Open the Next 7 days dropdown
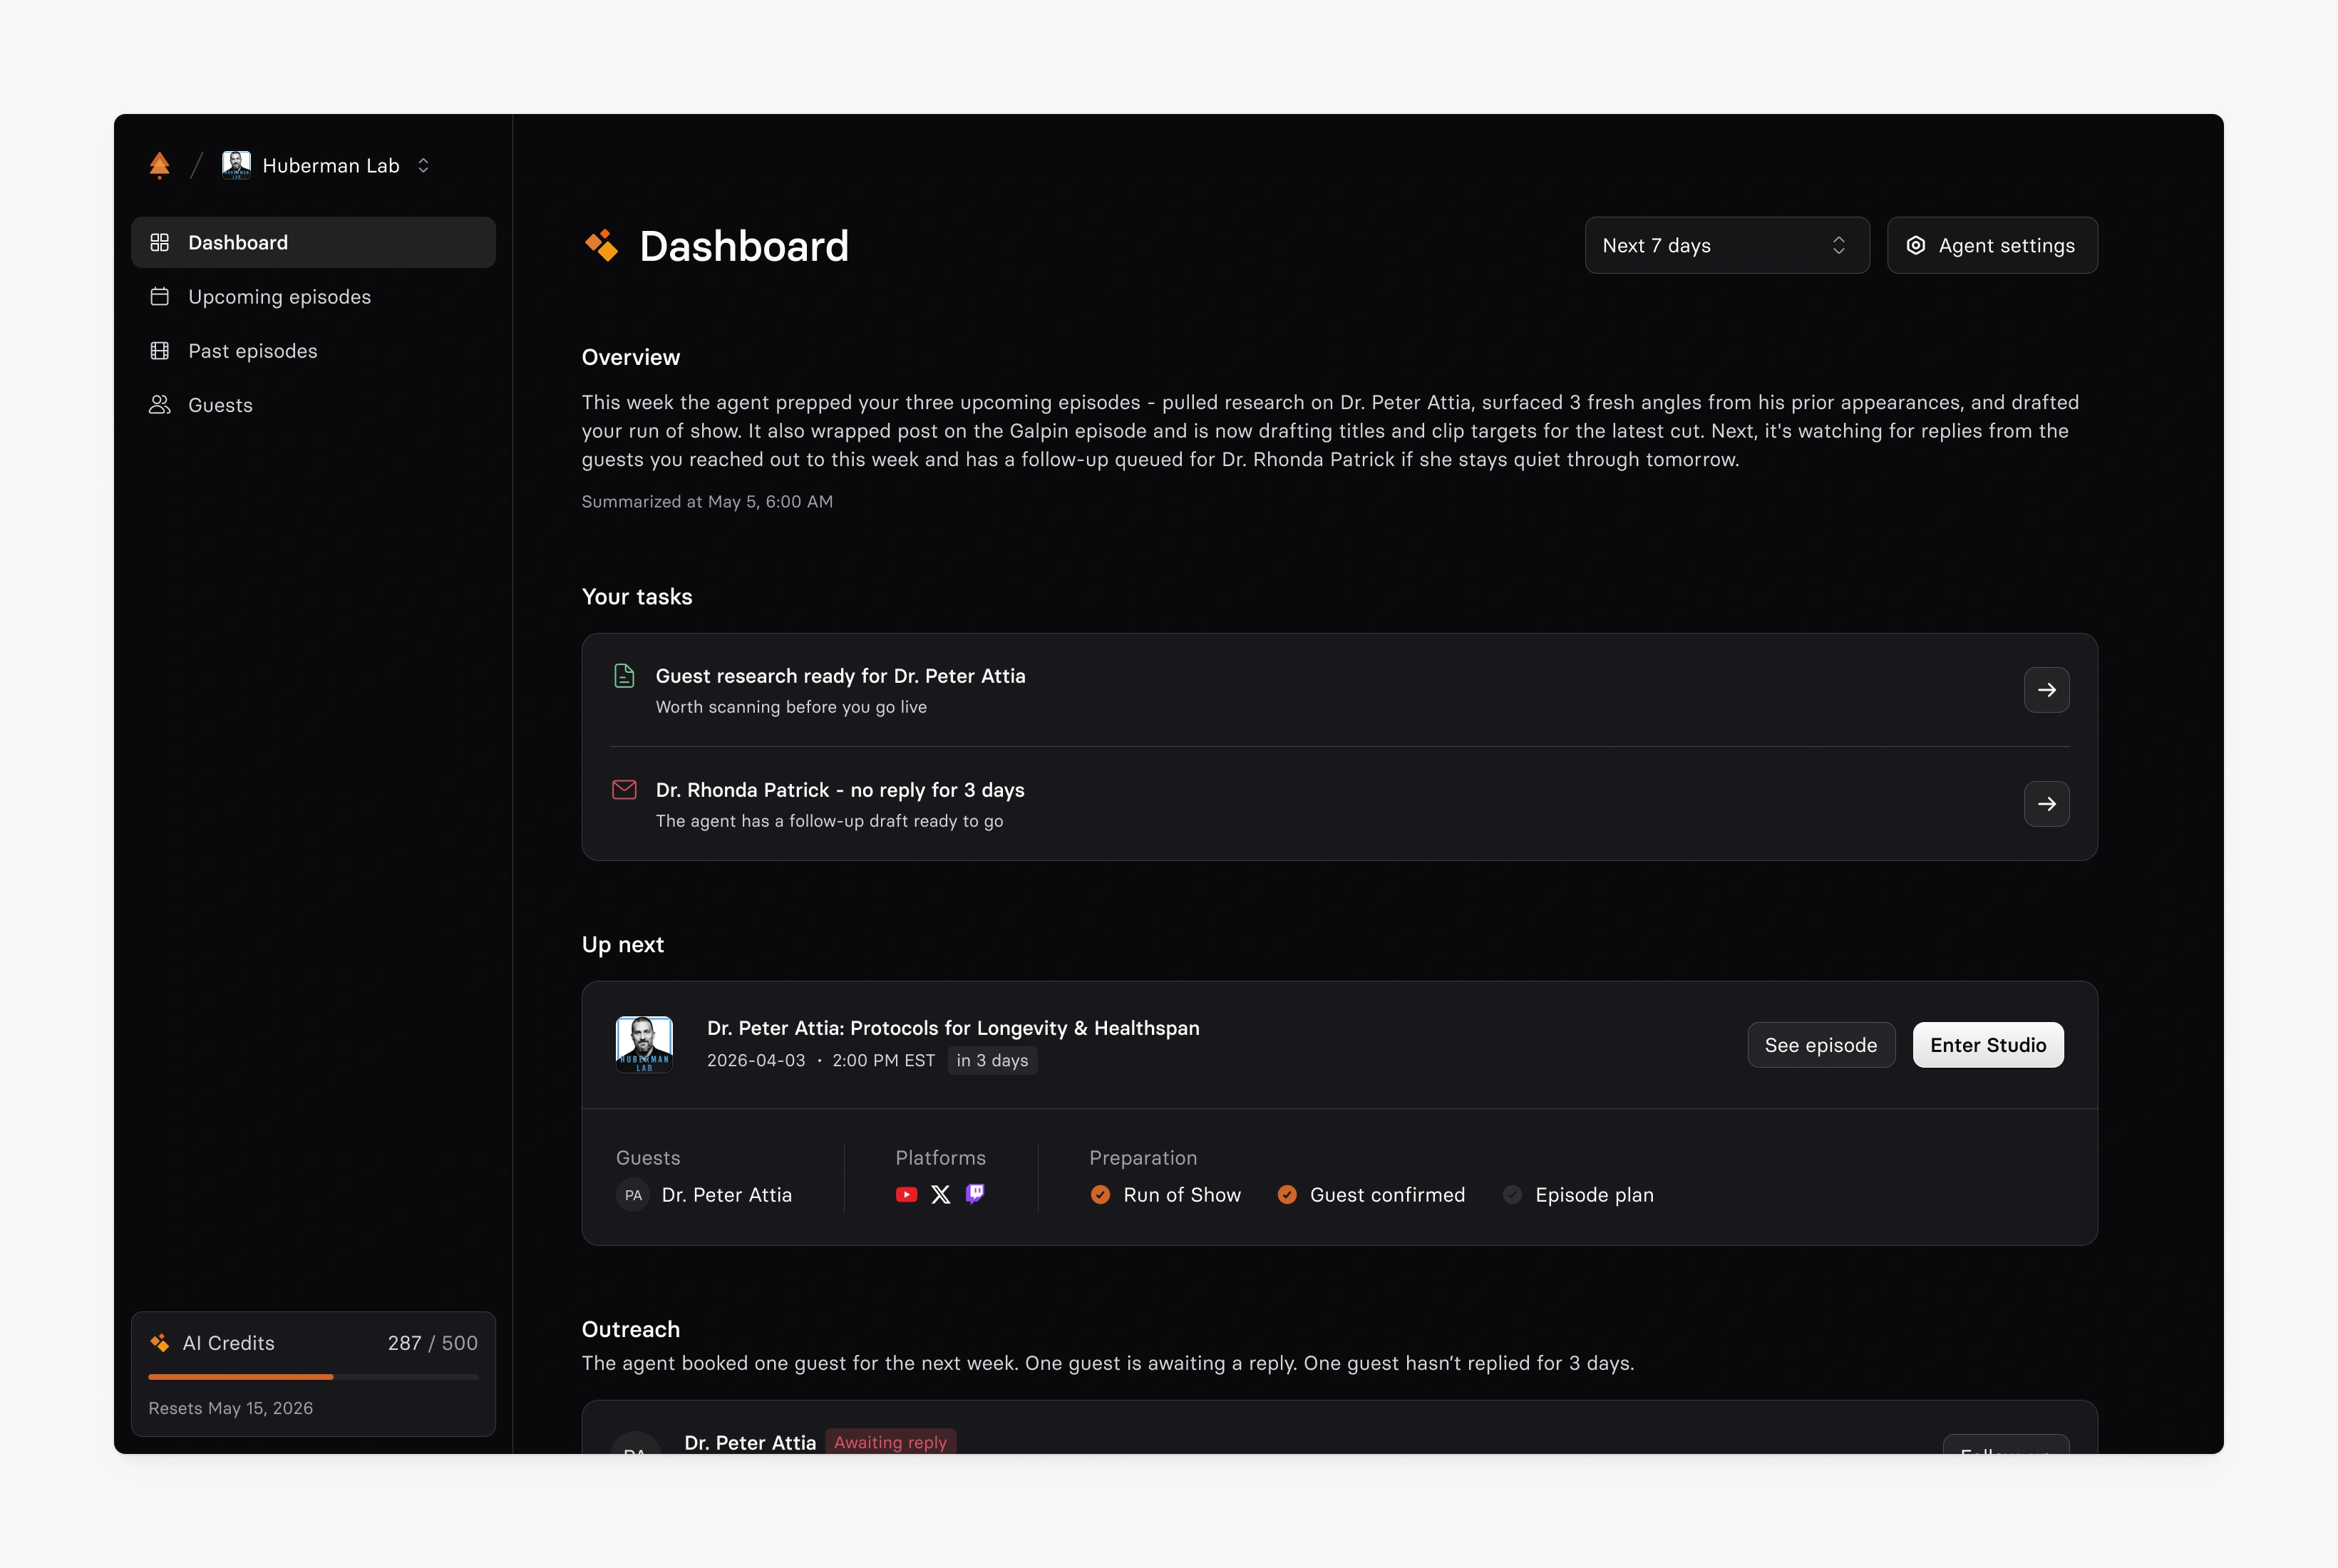The image size is (2338, 1568). point(1726,245)
